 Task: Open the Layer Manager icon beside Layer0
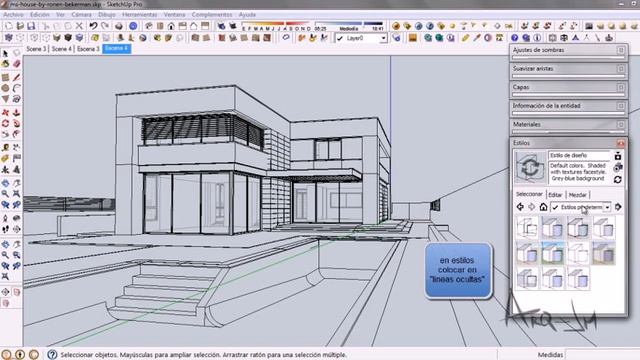396,38
